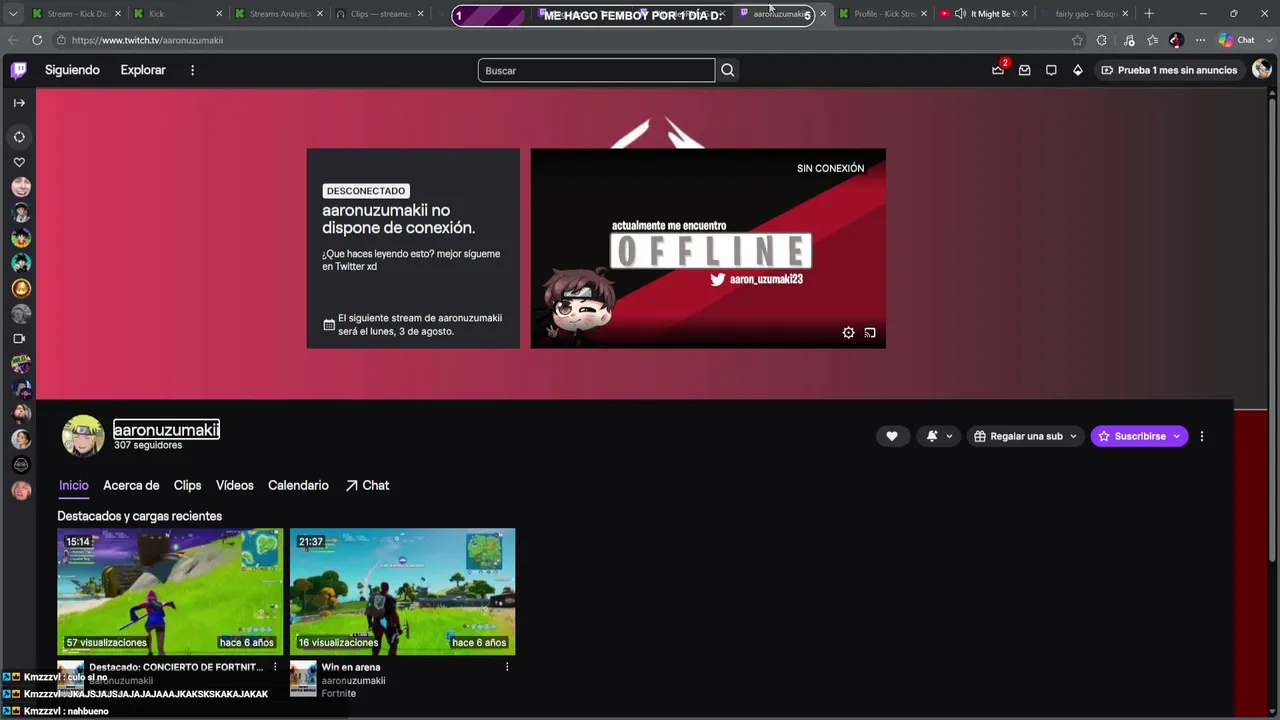Switch to the Clips — streamer browser tab
The width and height of the screenshot is (1280, 720).
coord(380,14)
